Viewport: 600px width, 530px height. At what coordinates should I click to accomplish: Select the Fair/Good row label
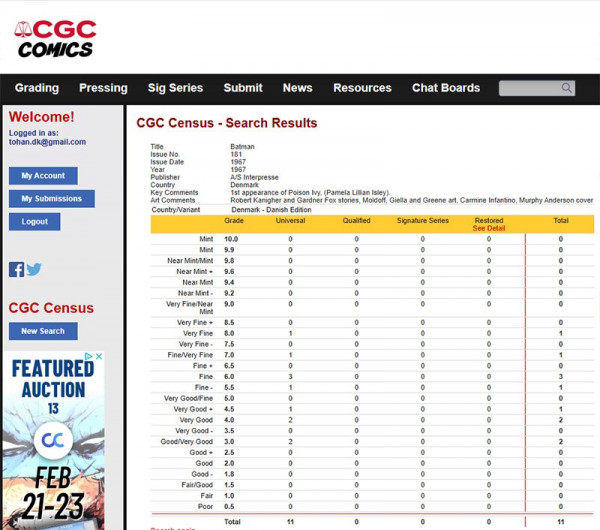(x=197, y=485)
